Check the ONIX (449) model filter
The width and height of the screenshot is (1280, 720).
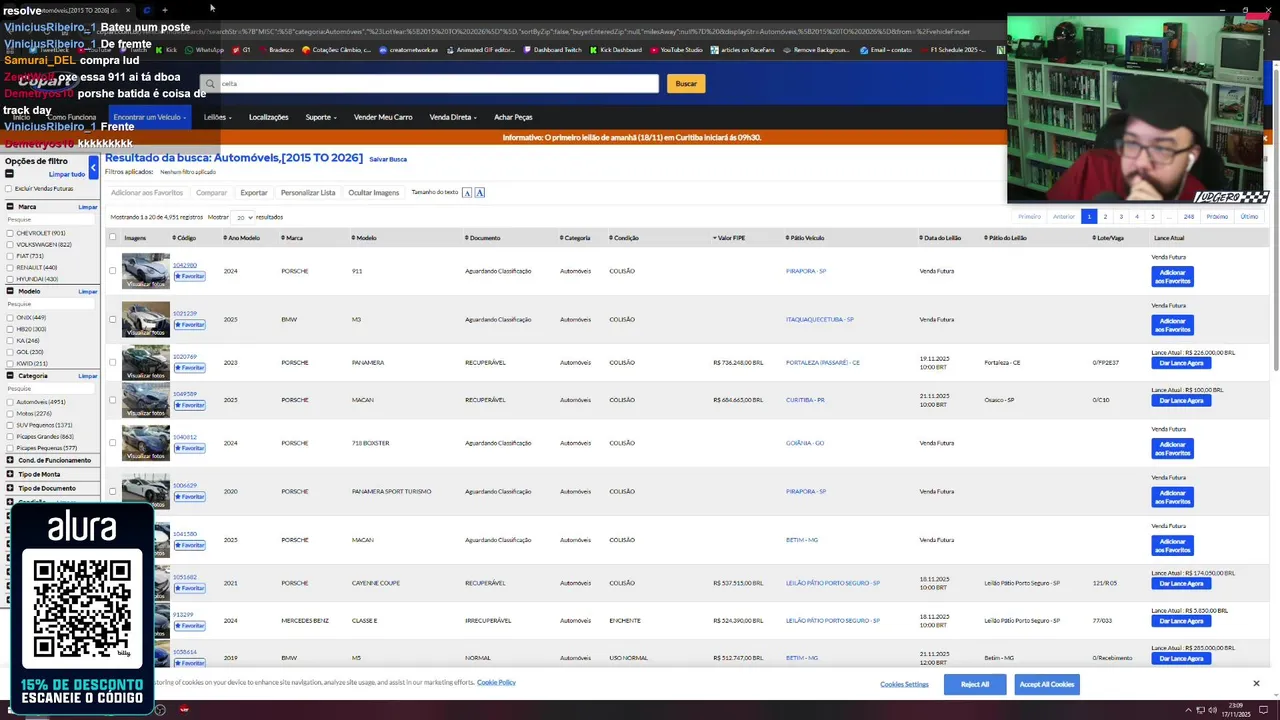point(10,318)
